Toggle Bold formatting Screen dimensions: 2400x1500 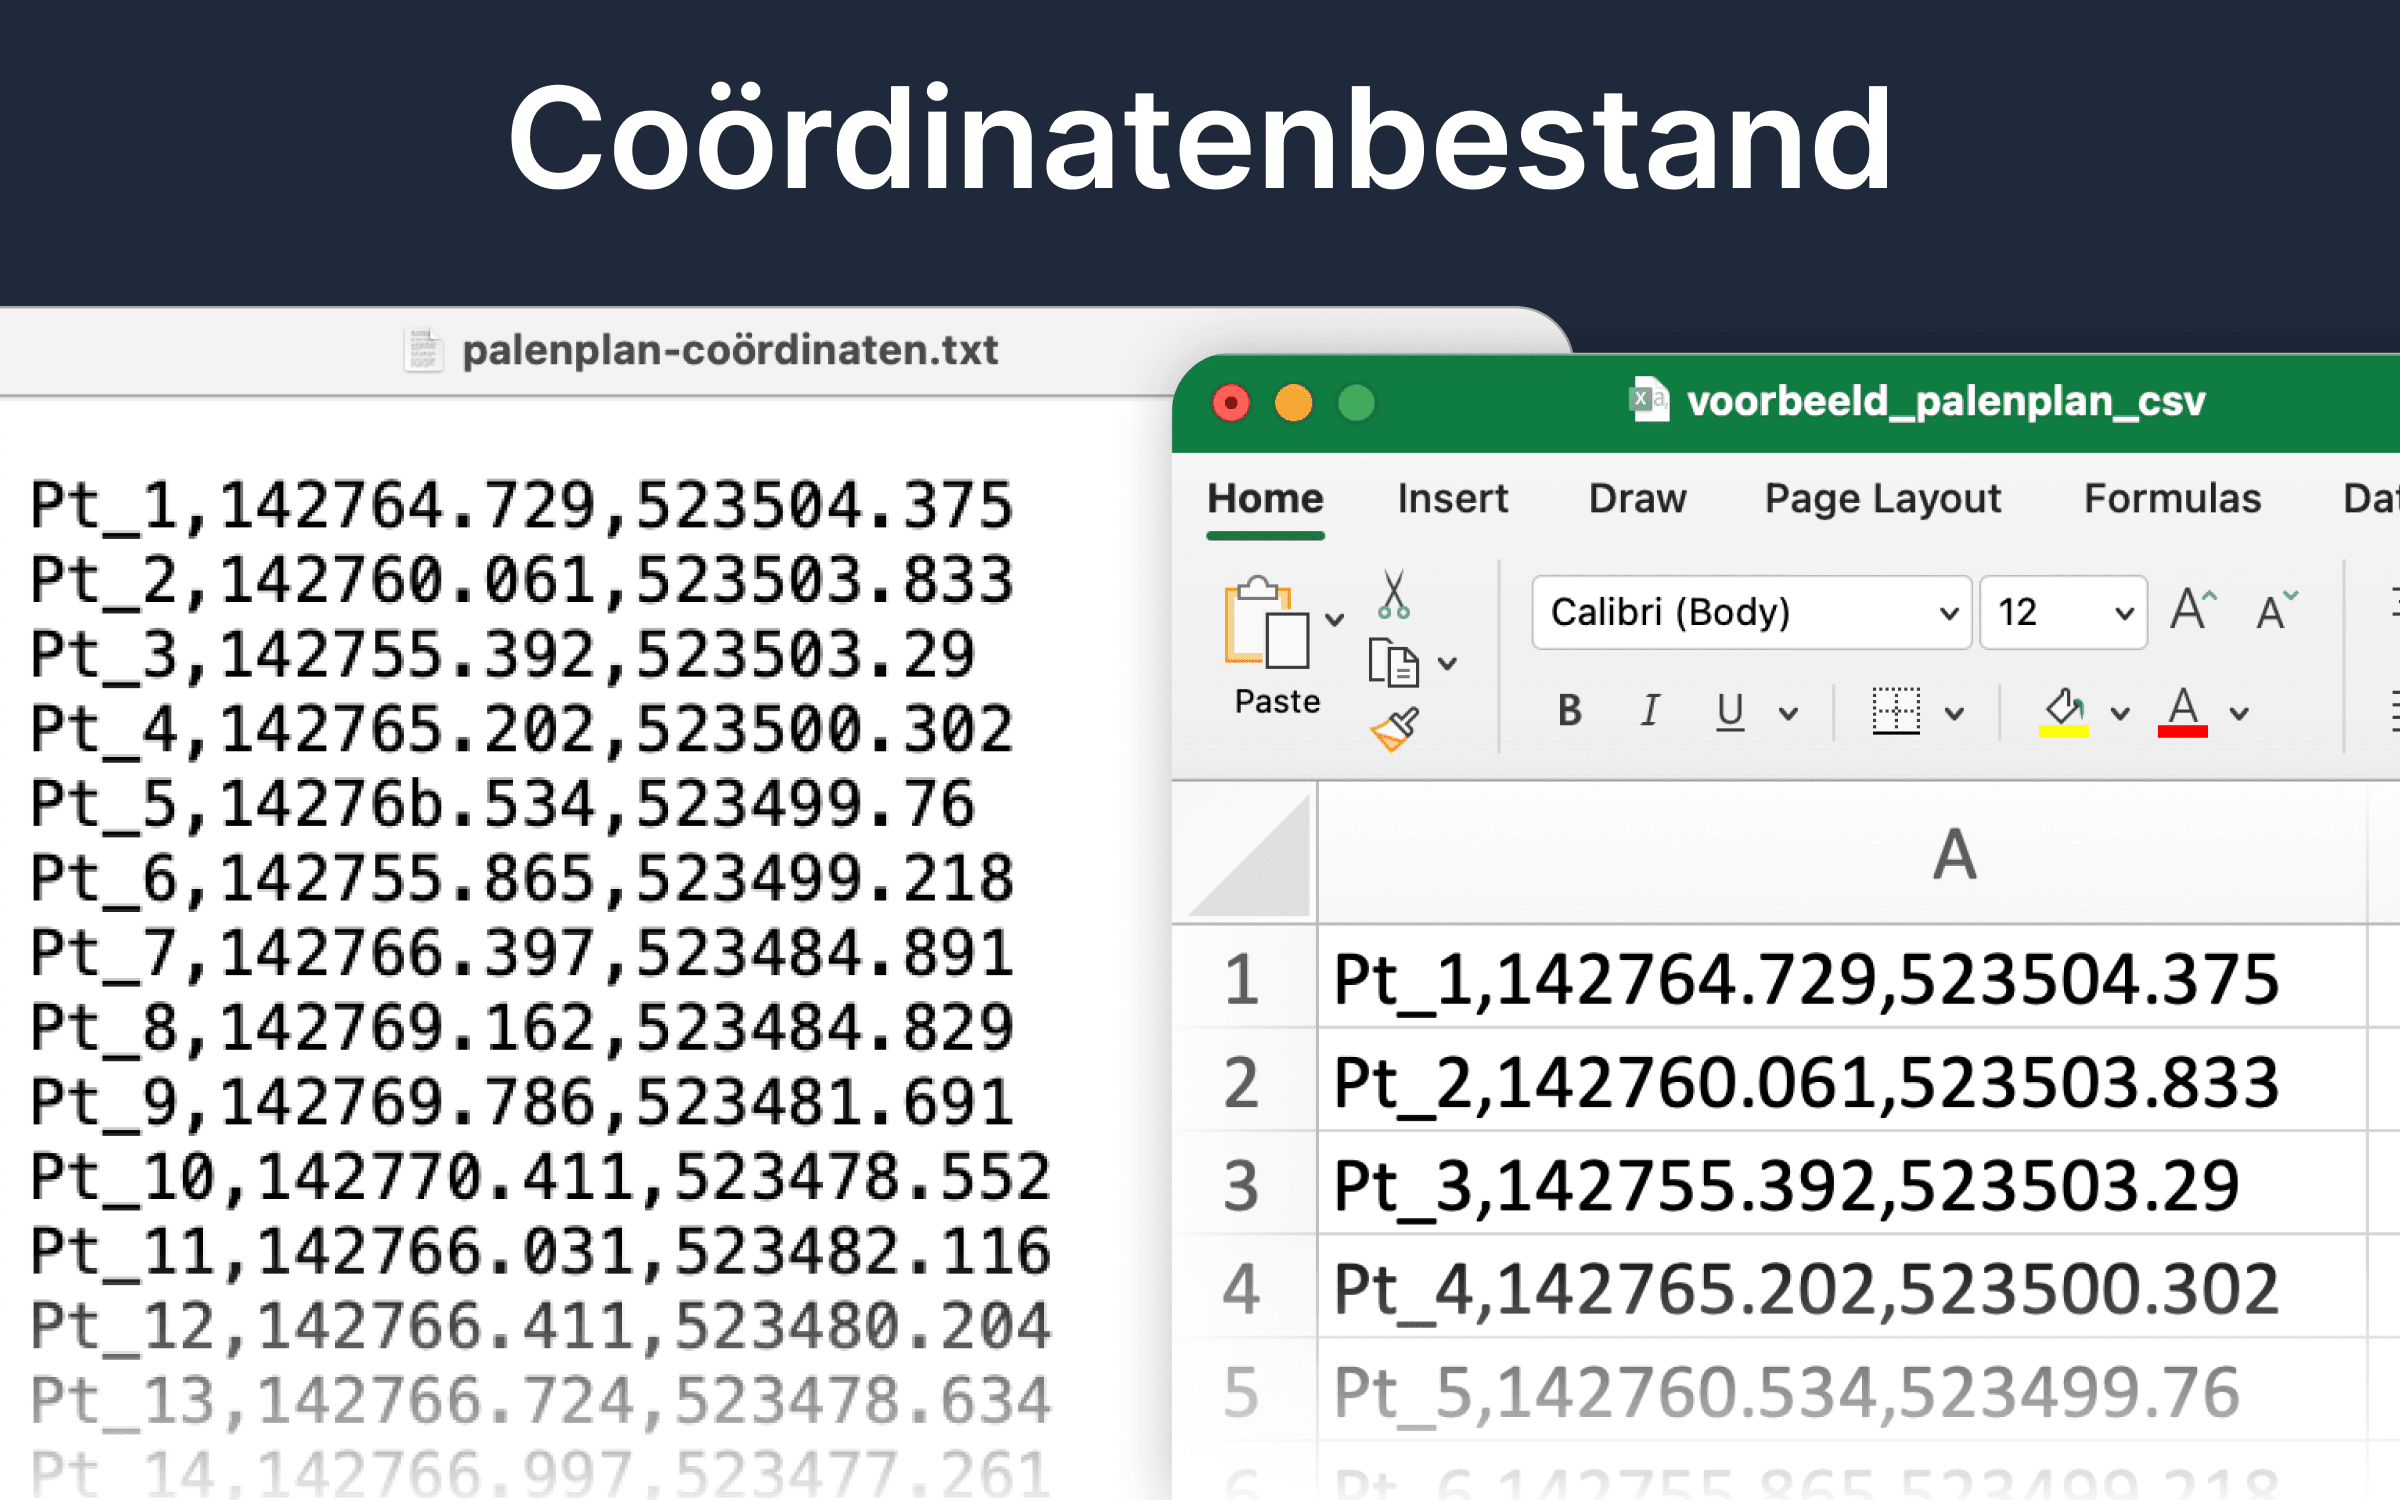(x=1570, y=711)
